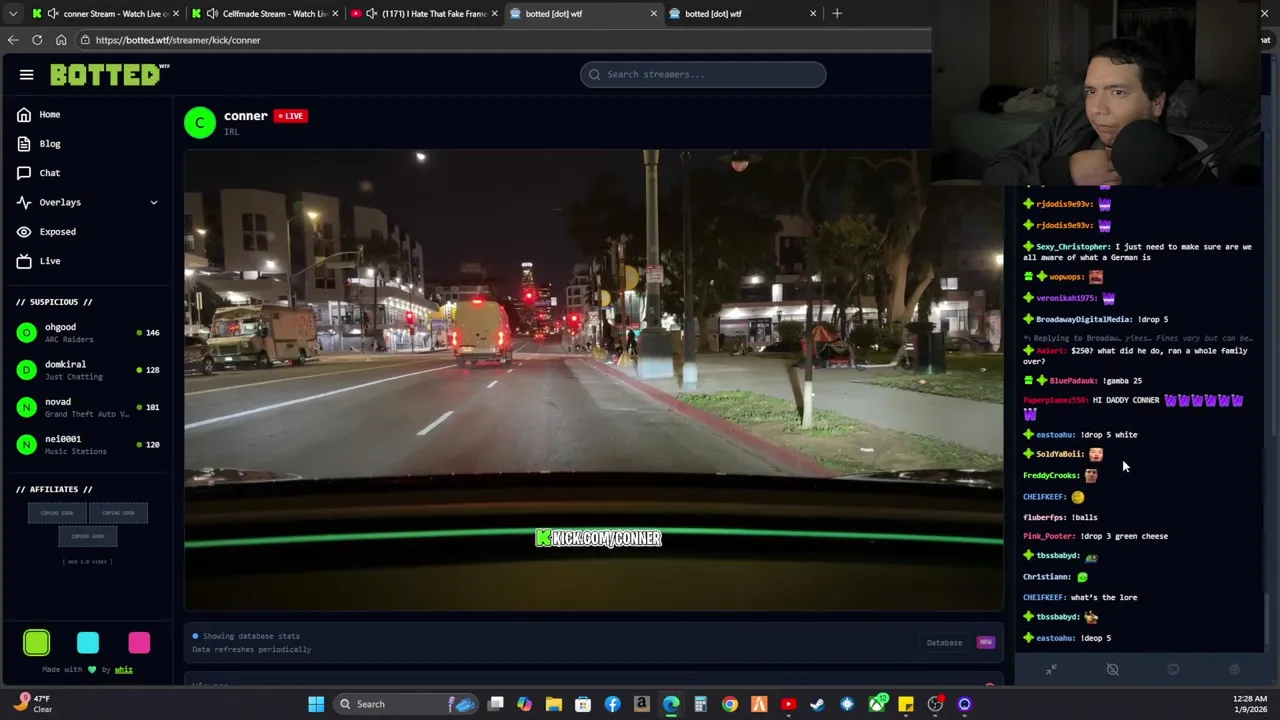The width and height of the screenshot is (1280, 720).
Task: Choose the pink theme color swatch
Action: coord(139,643)
